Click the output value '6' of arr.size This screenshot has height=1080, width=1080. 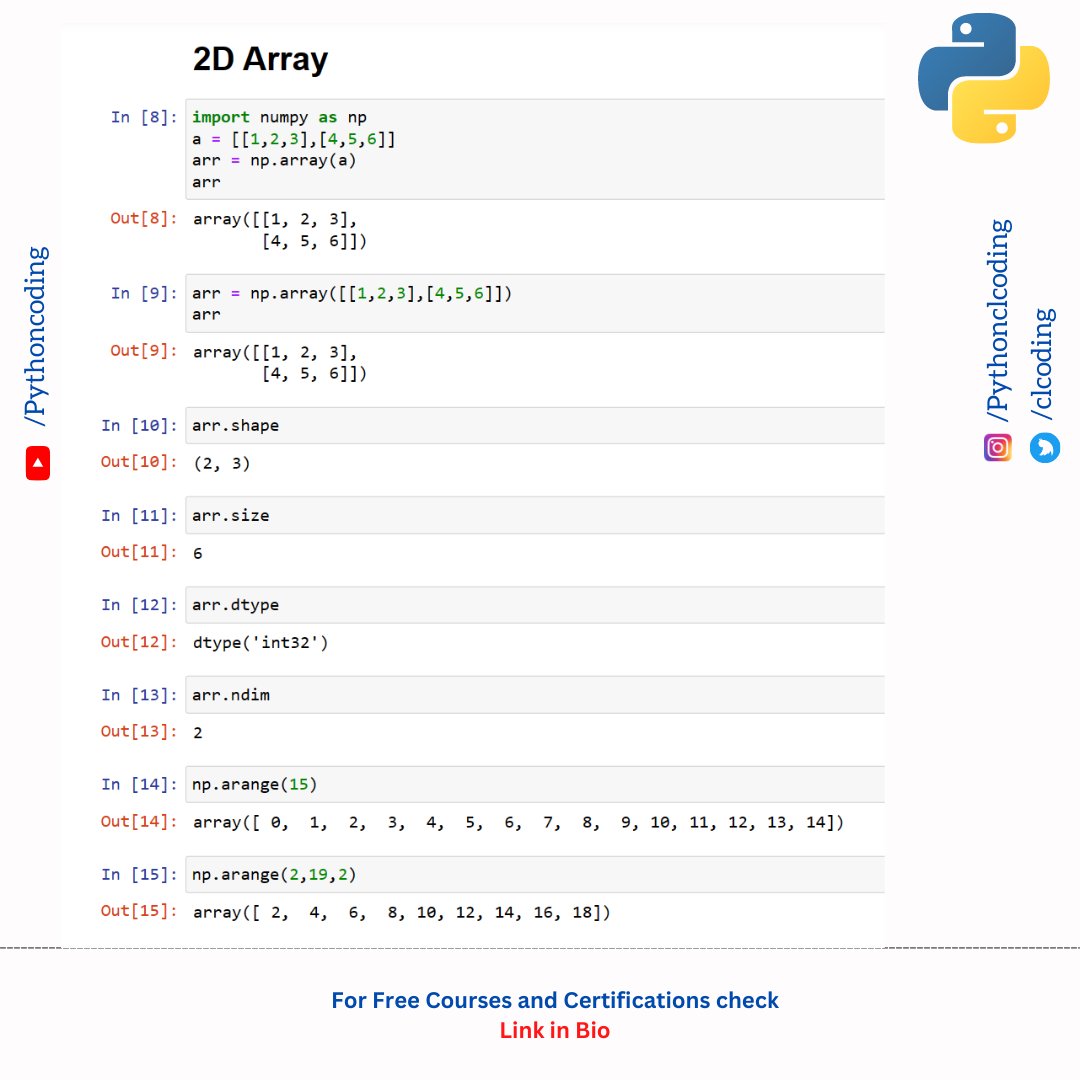(x=198, y=554)
